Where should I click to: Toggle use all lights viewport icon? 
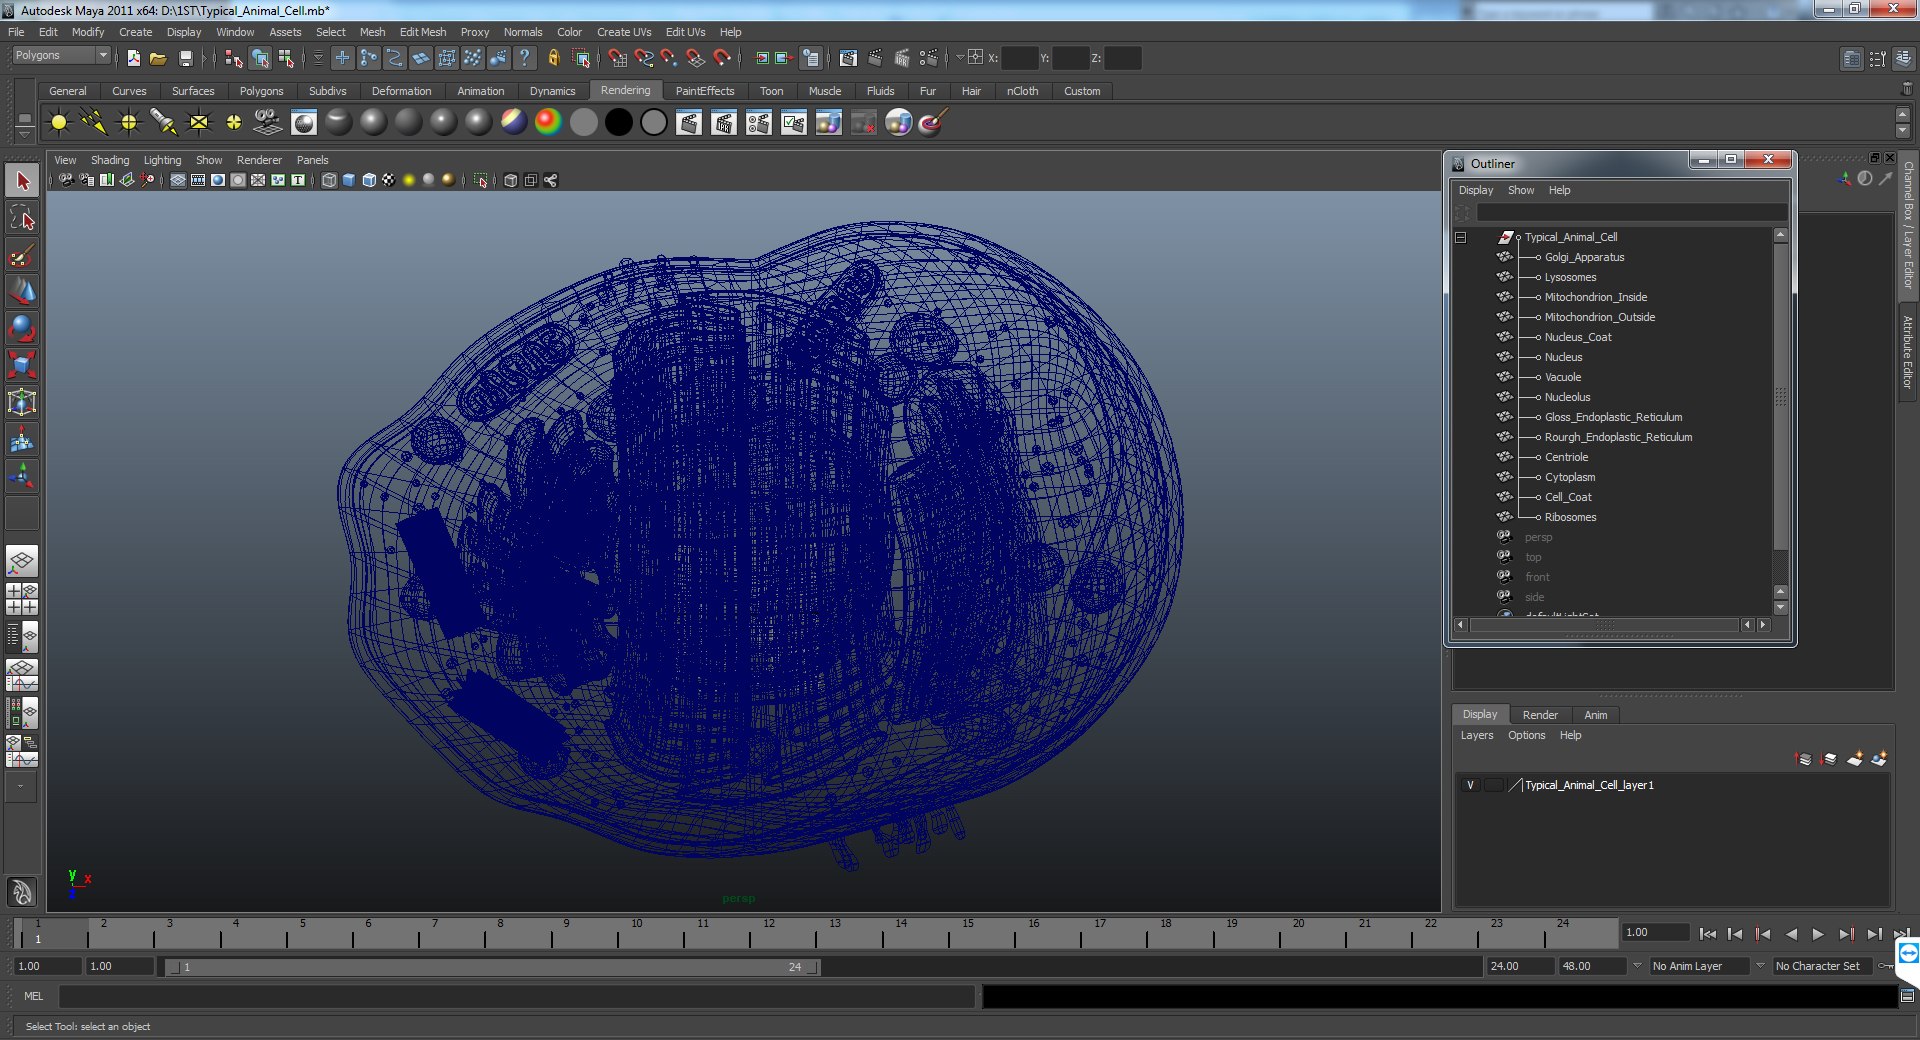pyautogui.click(x=409, y=180)
